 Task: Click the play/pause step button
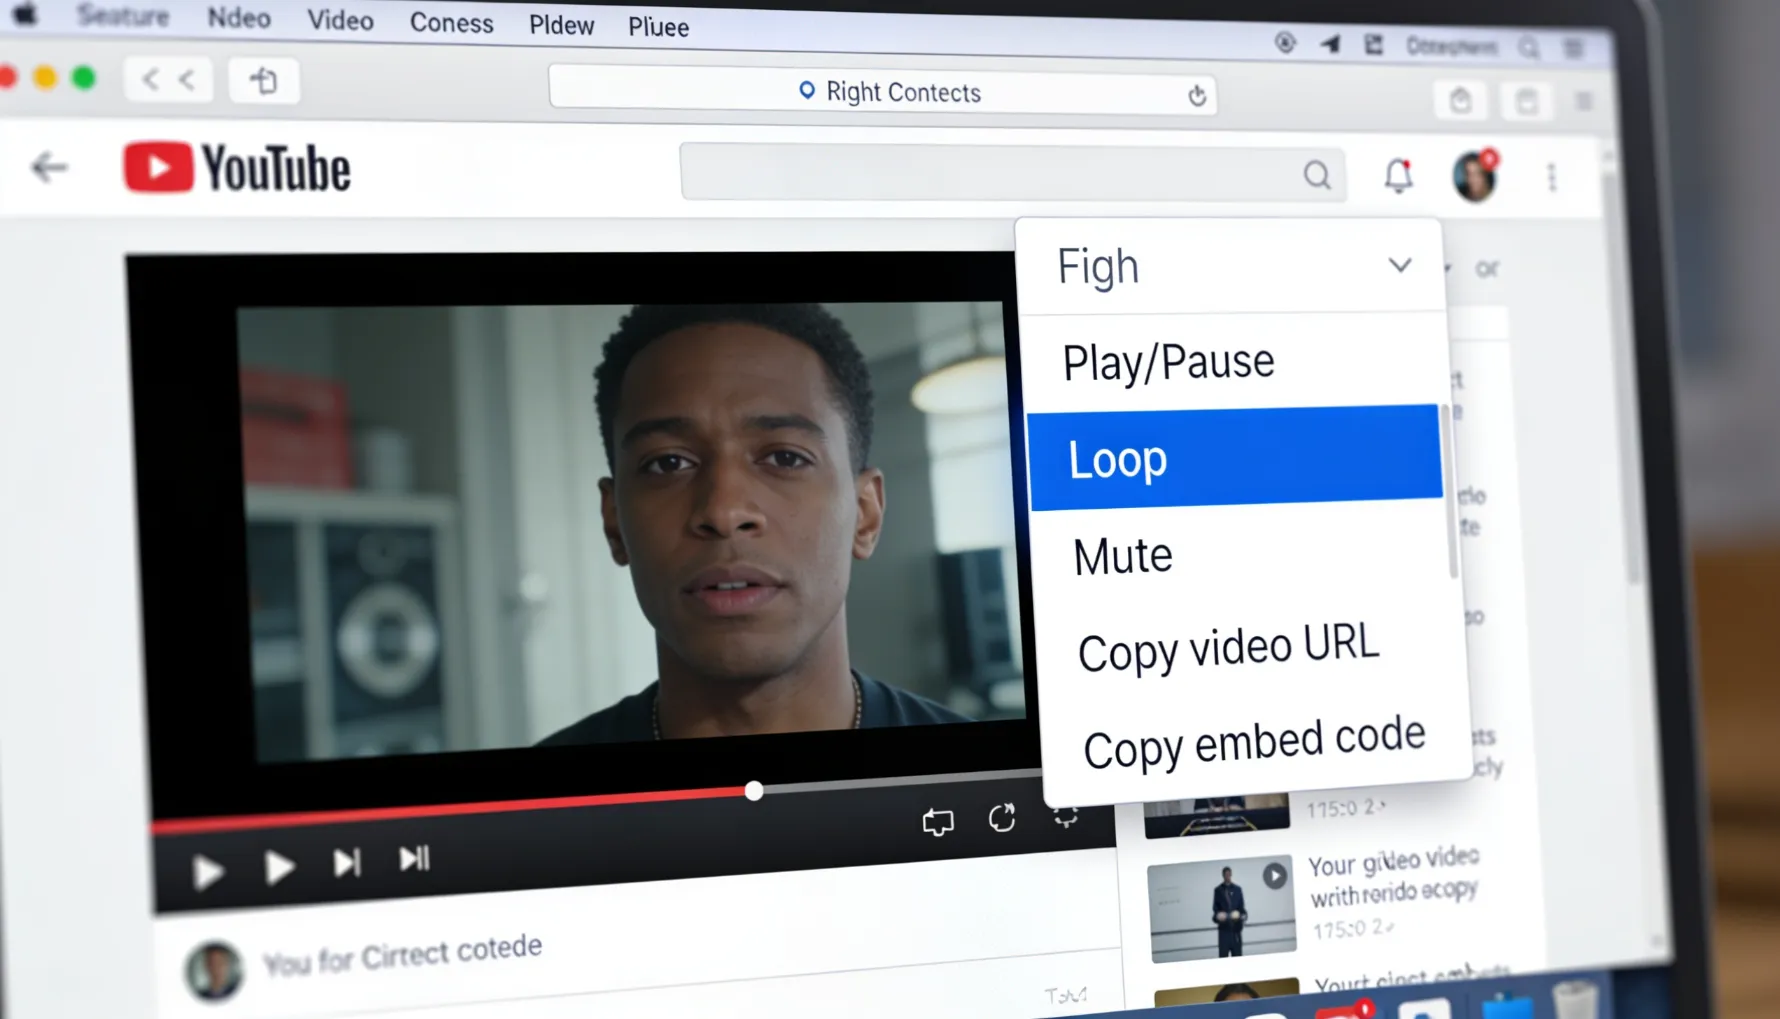pos(414,858)
